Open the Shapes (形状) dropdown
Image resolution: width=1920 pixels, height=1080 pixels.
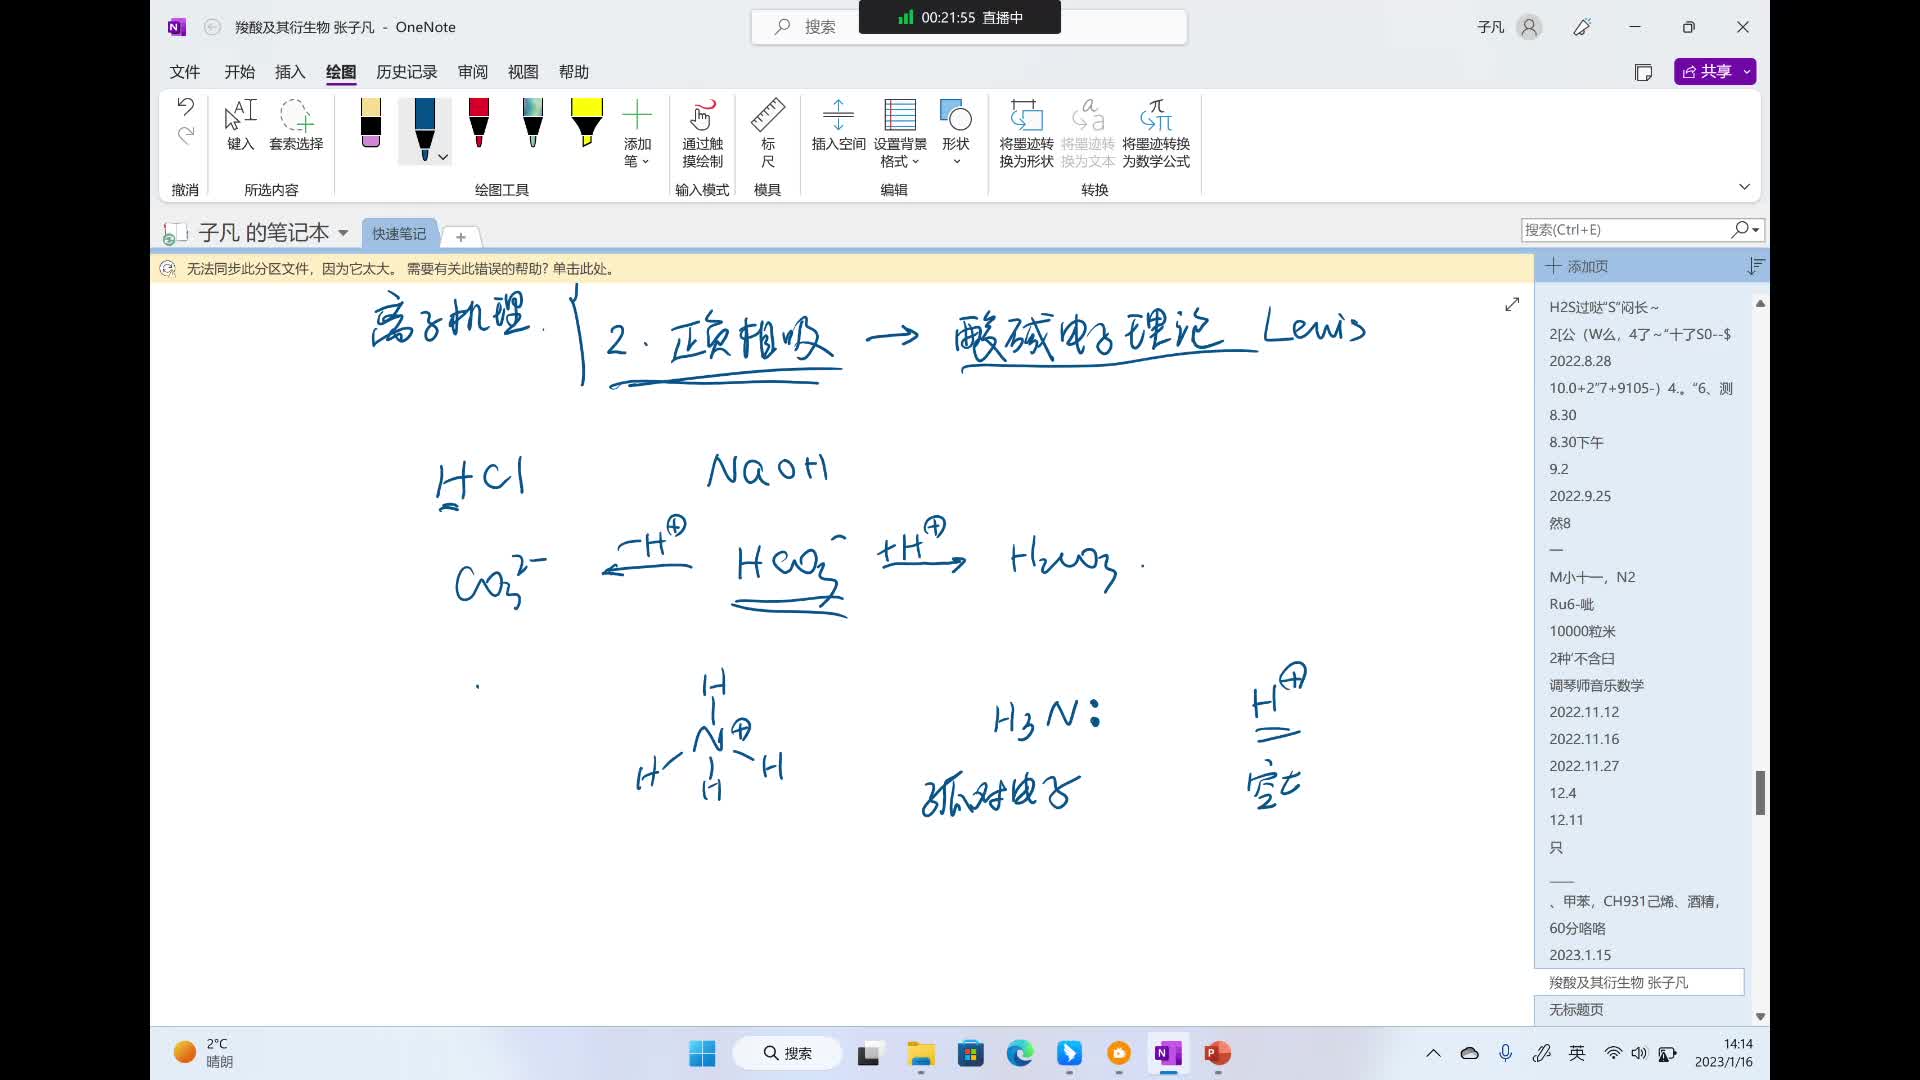coord(956,132)
